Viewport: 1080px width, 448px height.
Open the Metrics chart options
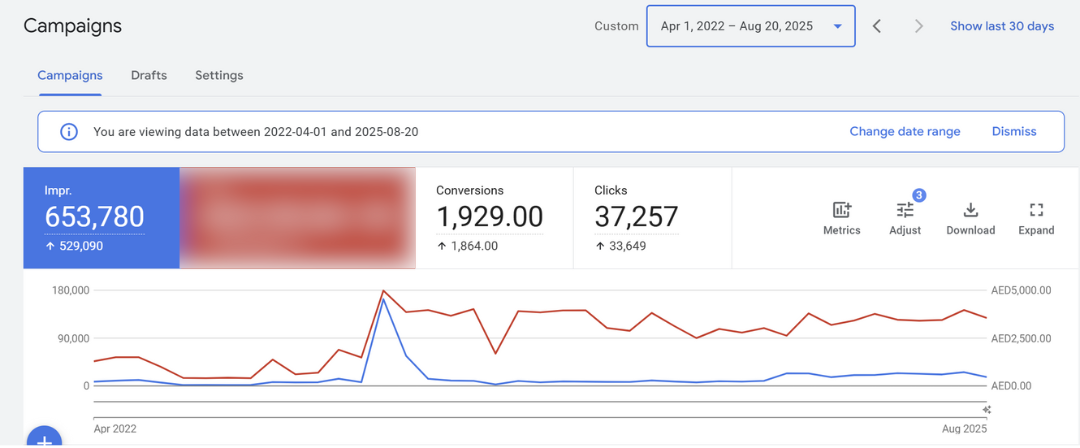point(841,217)
